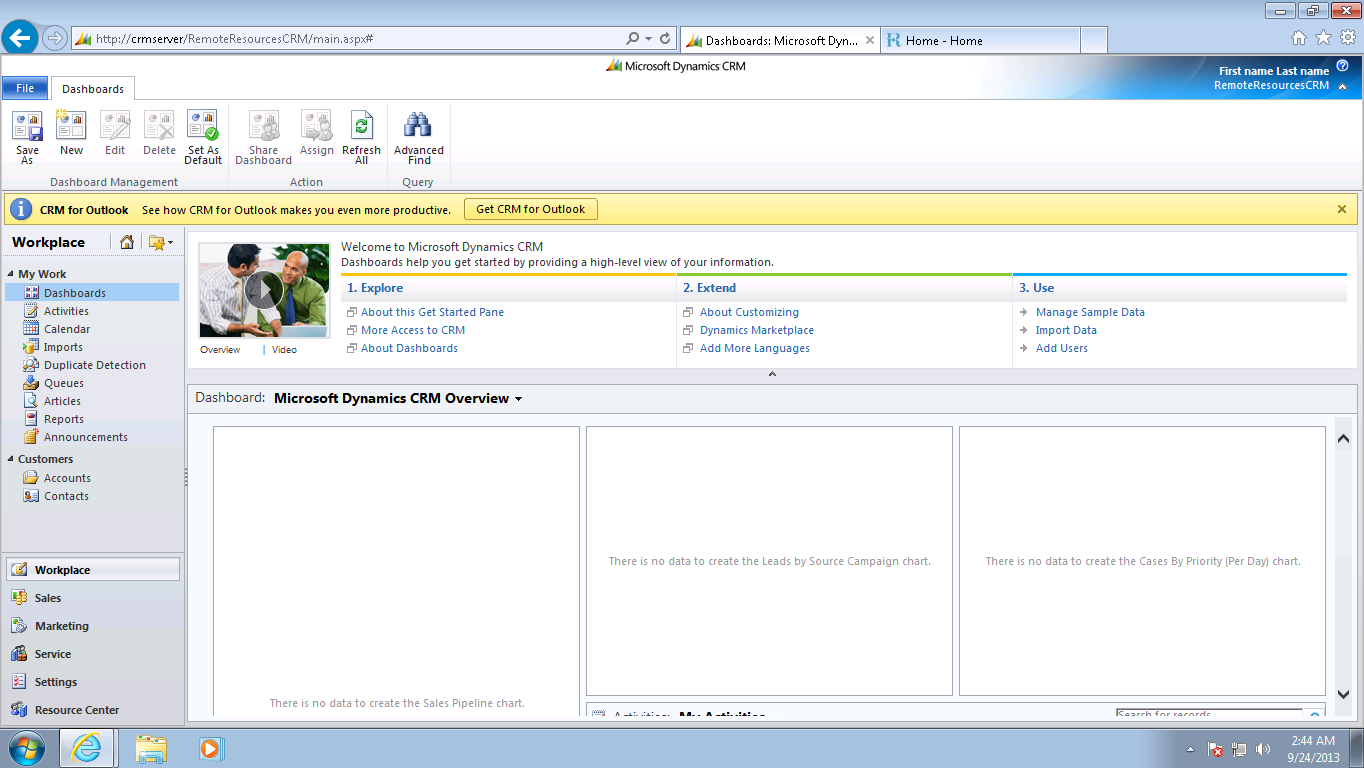Set current dashboard as default

click(202, 135)
